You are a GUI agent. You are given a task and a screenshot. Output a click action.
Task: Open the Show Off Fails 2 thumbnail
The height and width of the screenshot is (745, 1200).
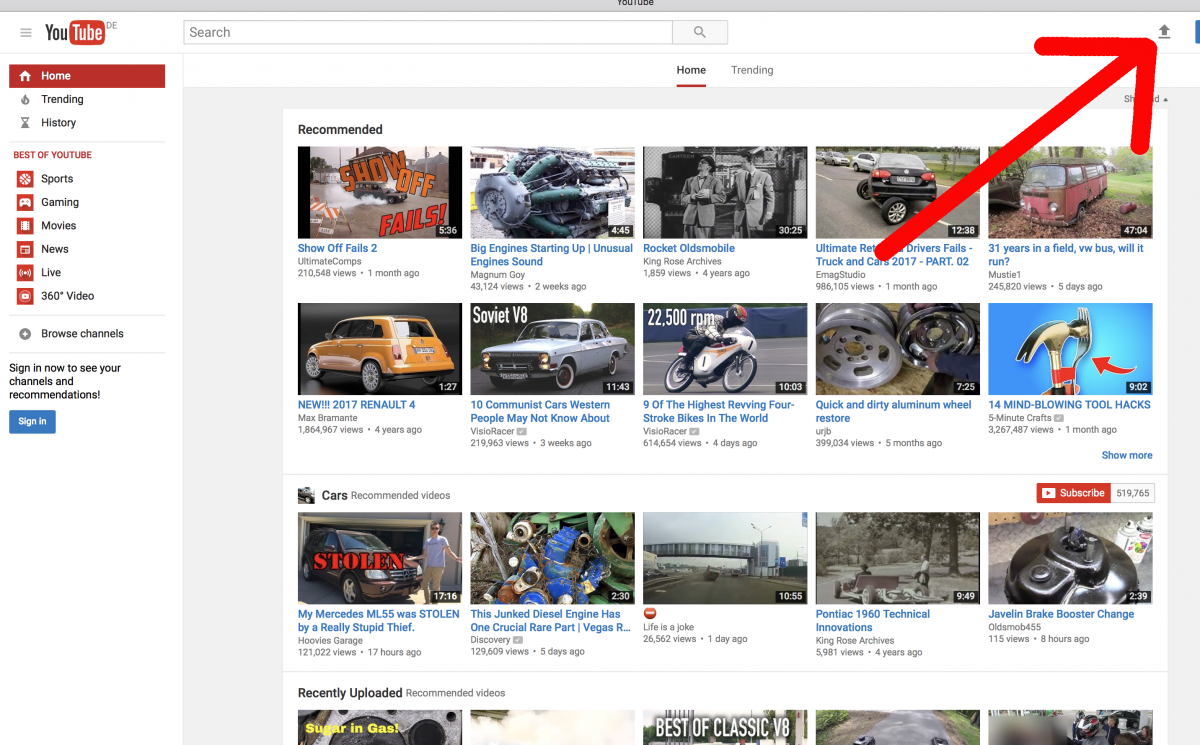click(380, 192)
